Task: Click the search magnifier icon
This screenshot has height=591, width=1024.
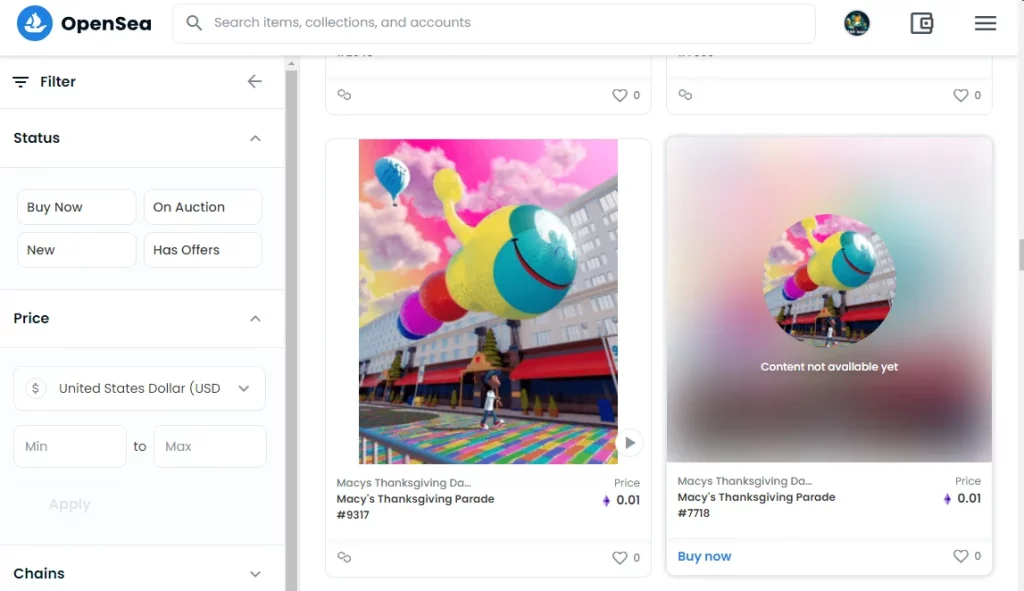Action: 193,23
